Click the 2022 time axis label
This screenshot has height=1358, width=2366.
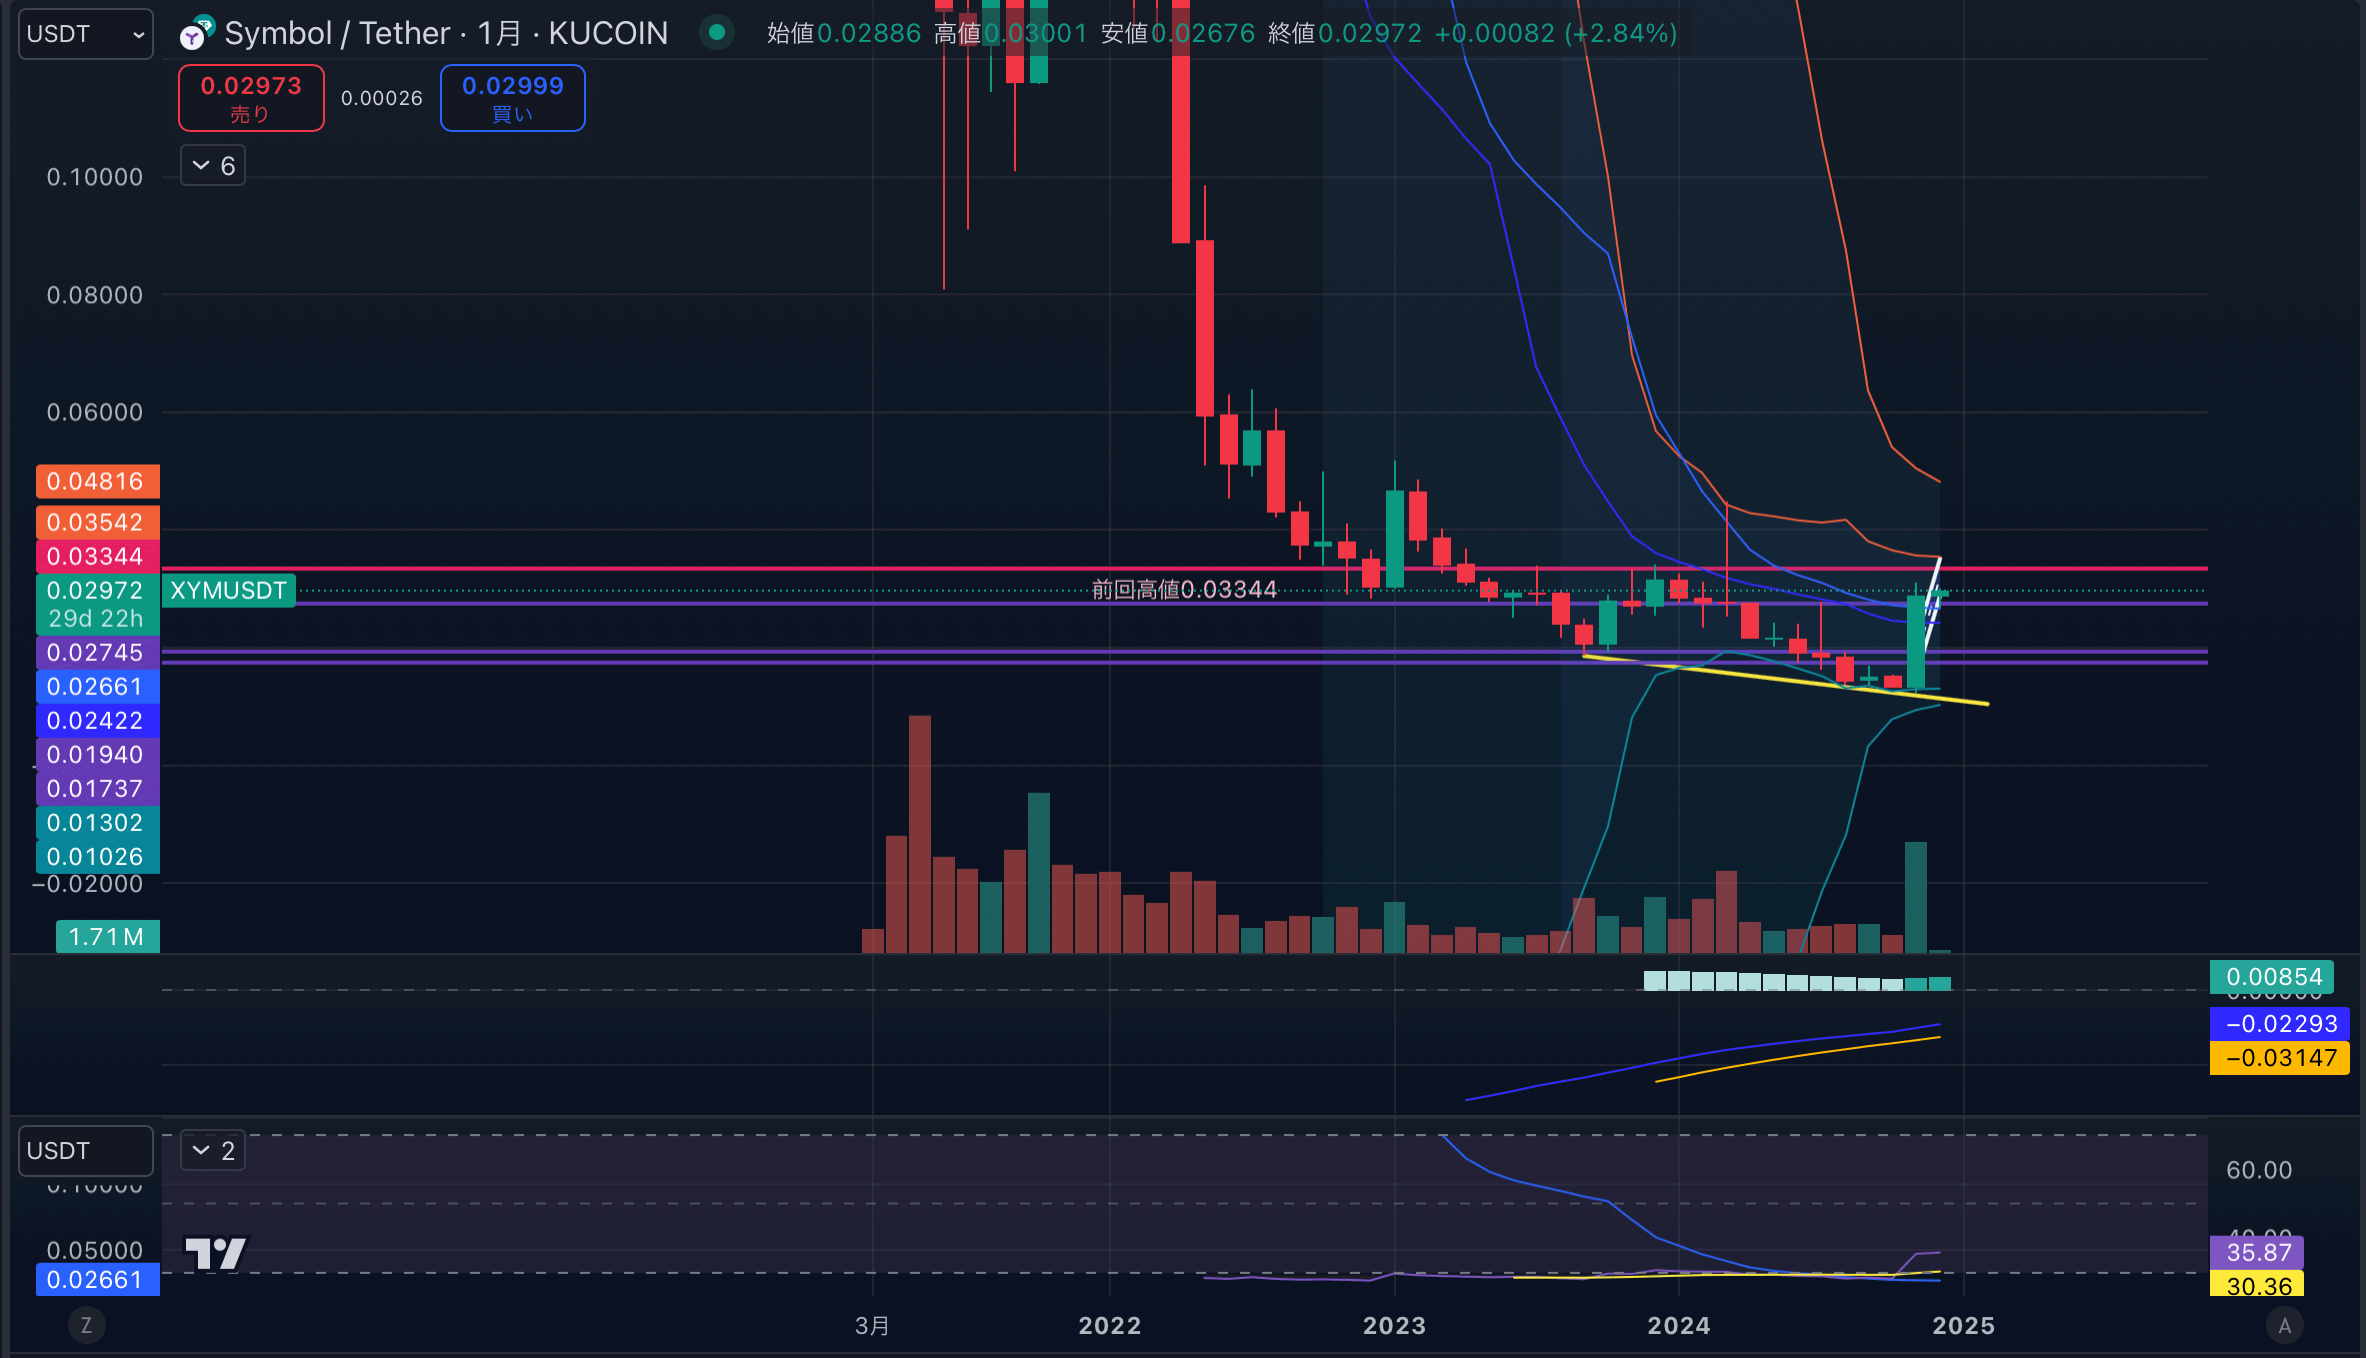(x=1110, y=1326)
